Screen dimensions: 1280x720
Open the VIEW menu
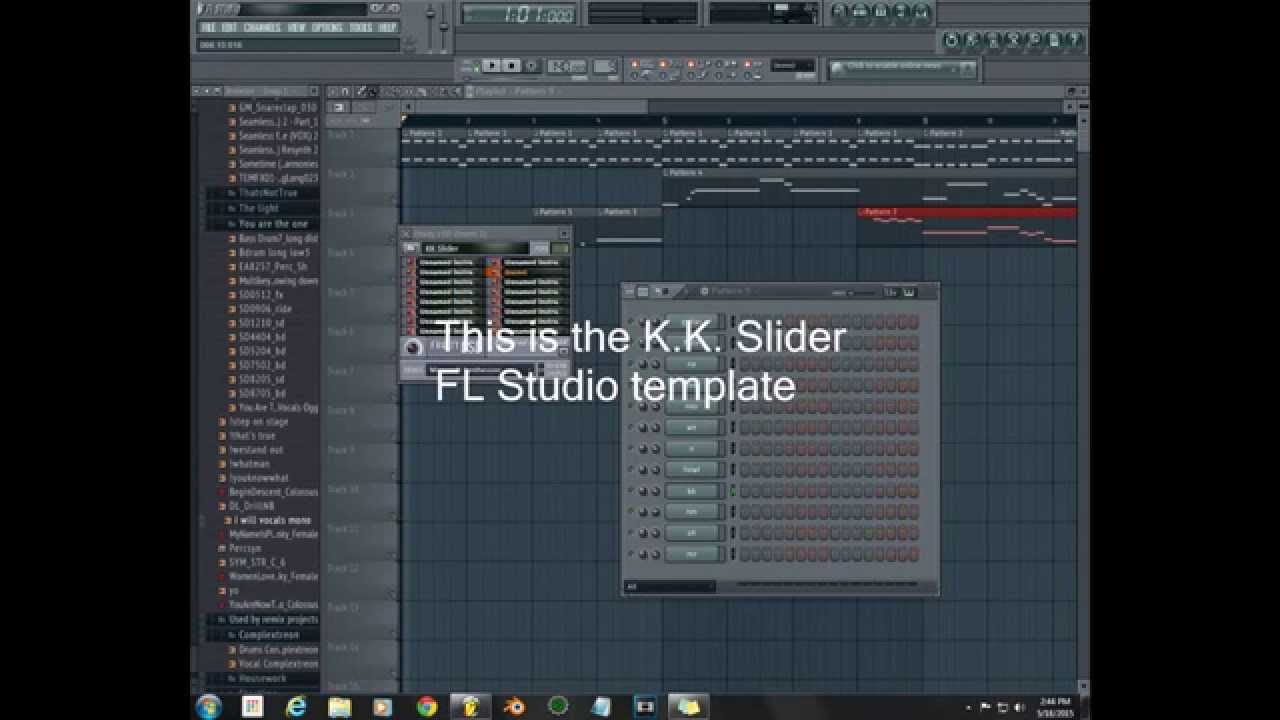[x=297, y=28]
